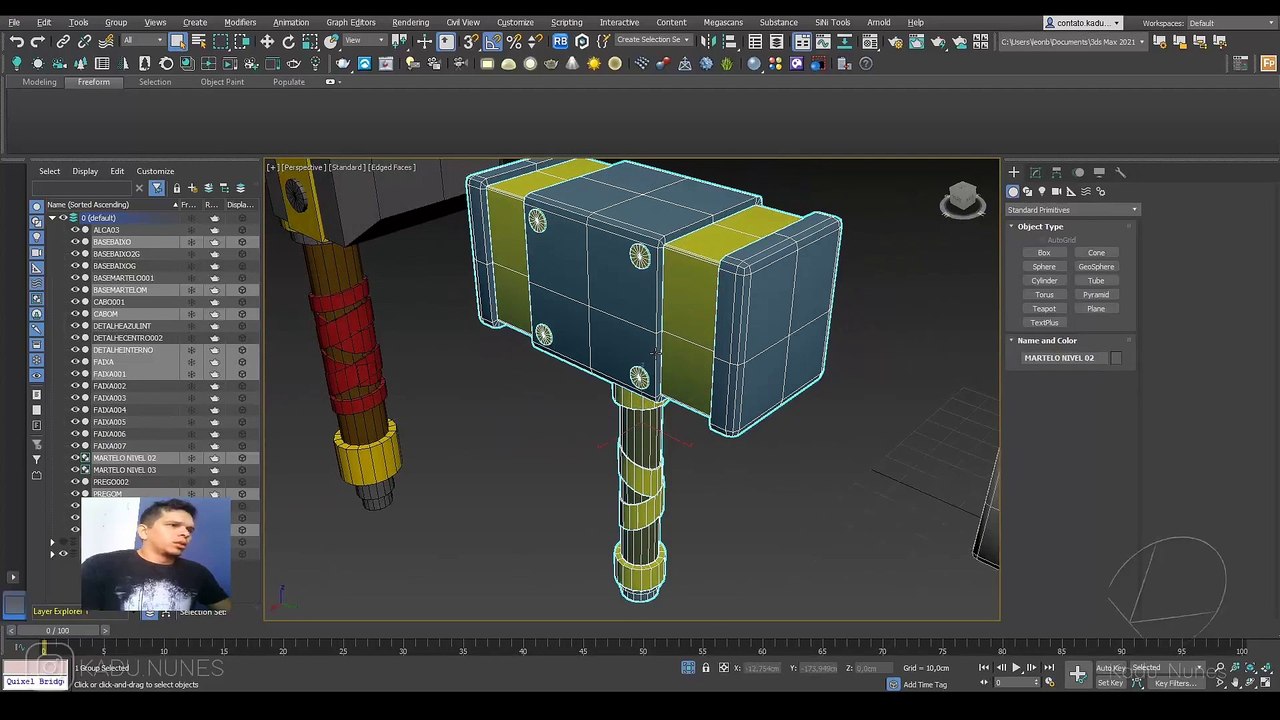Click the Redo arrow in the main toolbar
The image size is (1280, 720).
point(37,41)
